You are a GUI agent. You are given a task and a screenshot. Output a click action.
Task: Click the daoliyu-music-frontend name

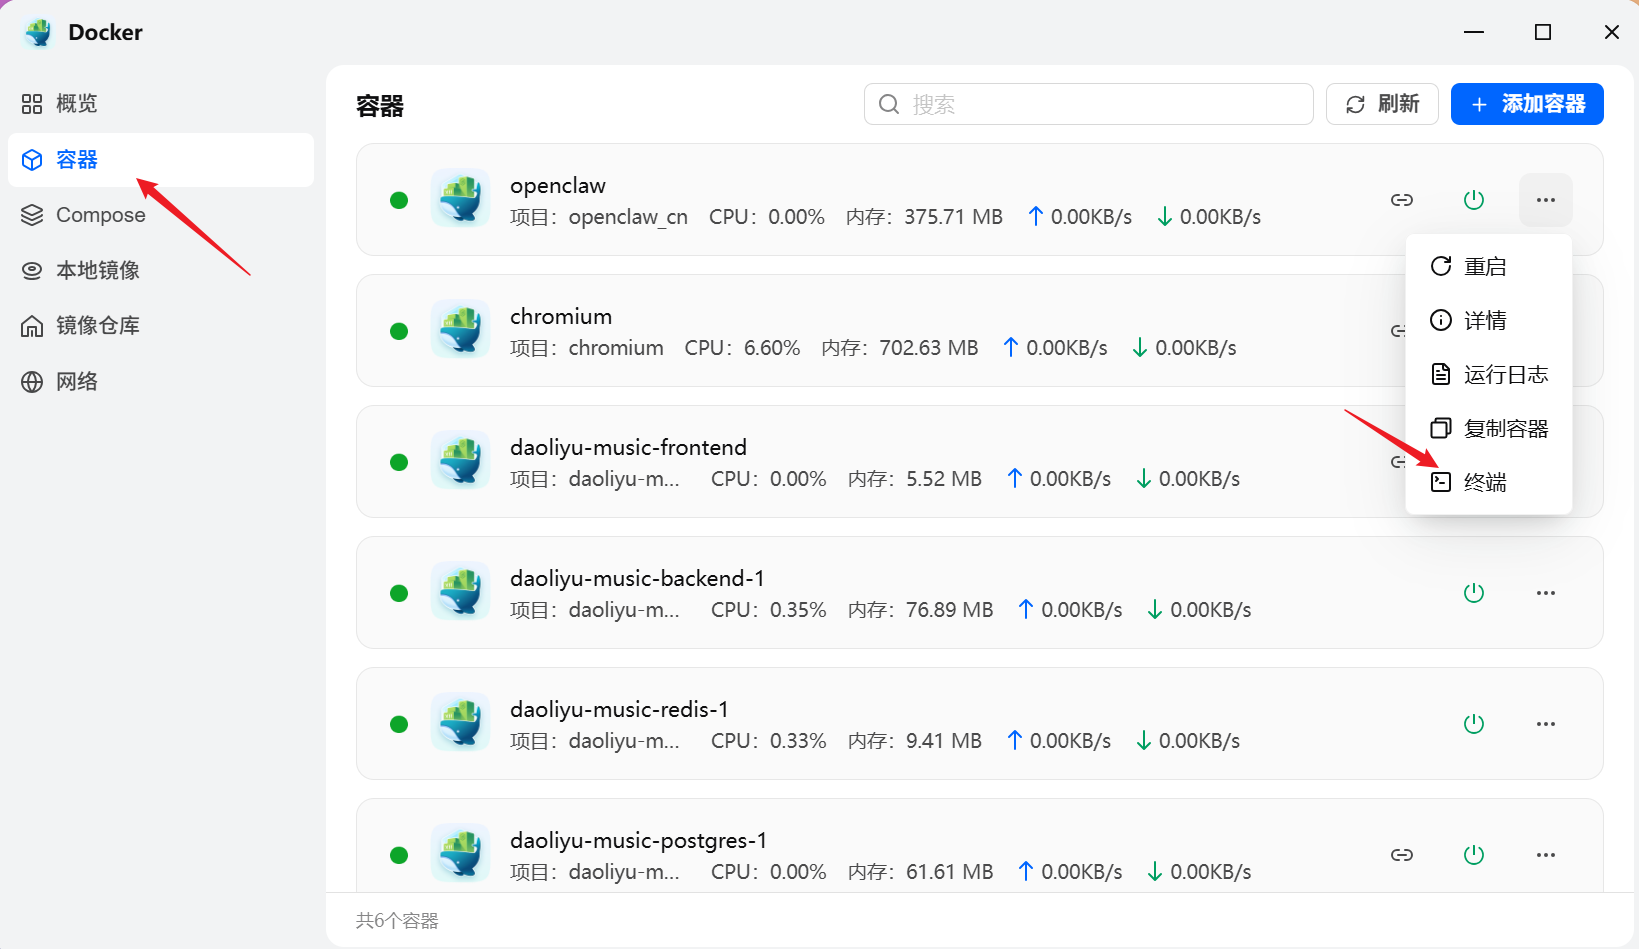(x=629, y=448)
